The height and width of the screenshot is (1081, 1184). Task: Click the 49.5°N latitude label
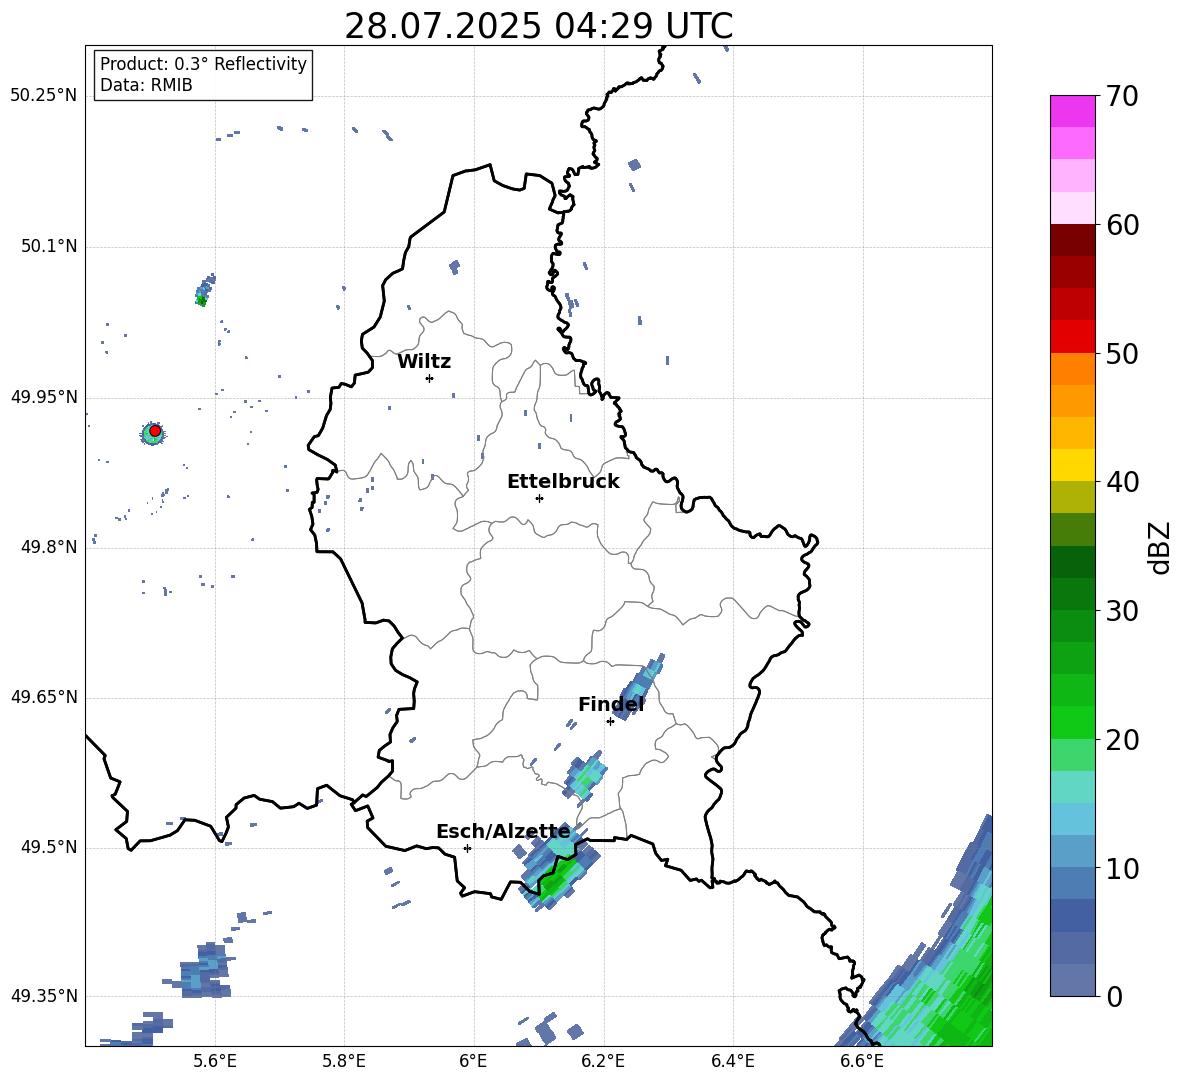pyautogui.click(x=49, y=847)
